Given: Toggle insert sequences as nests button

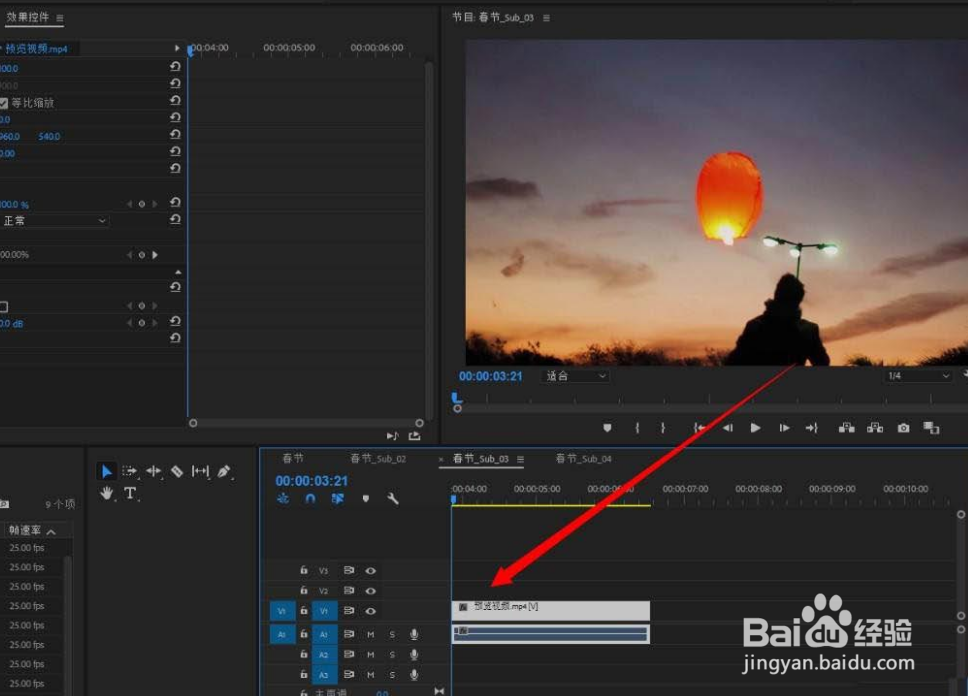Looking at the screenshot, I should pos(283,498).
